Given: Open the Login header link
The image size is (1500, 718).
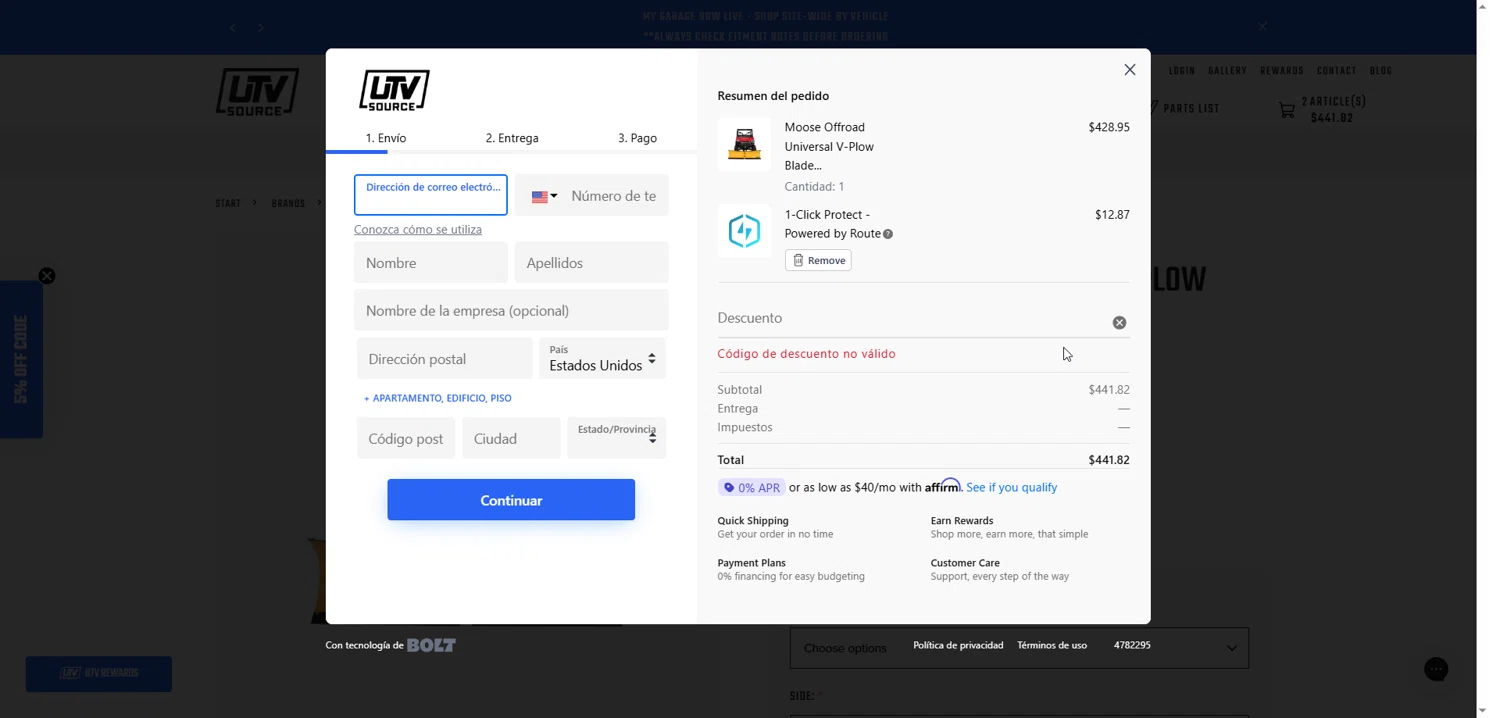Looking at the screenshot, I should tap(1182, 72).
